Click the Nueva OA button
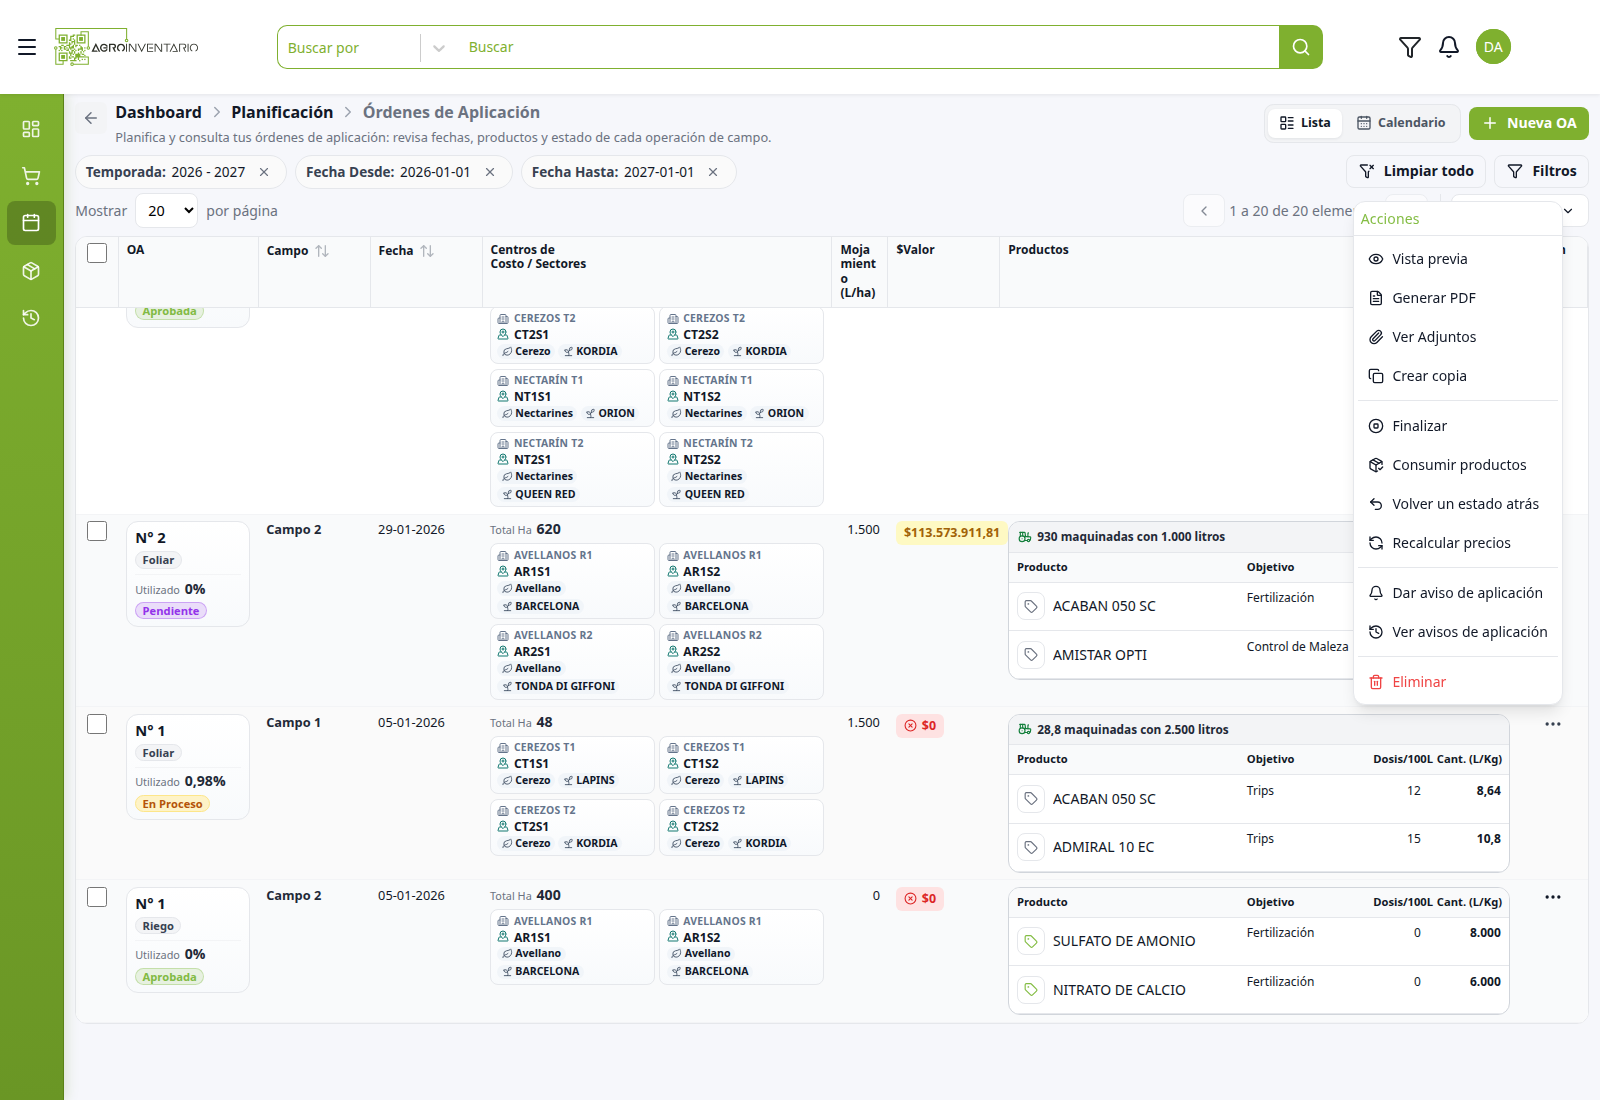 click(x=1528, y=123)
